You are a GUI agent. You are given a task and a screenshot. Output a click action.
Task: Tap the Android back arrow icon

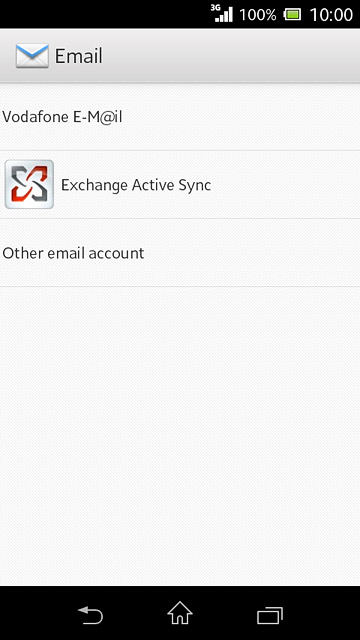(90, 615)
